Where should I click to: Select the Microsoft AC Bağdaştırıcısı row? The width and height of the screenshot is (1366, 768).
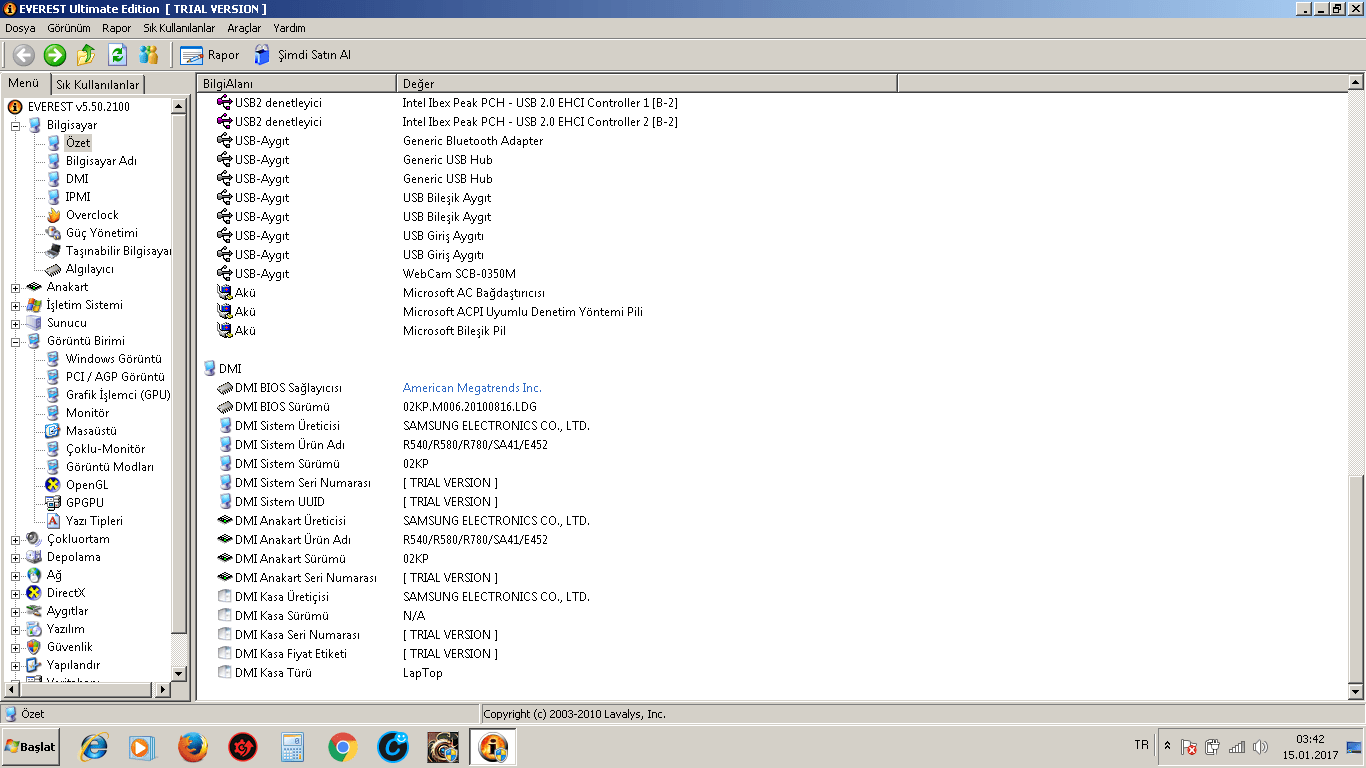pos(771,293)
